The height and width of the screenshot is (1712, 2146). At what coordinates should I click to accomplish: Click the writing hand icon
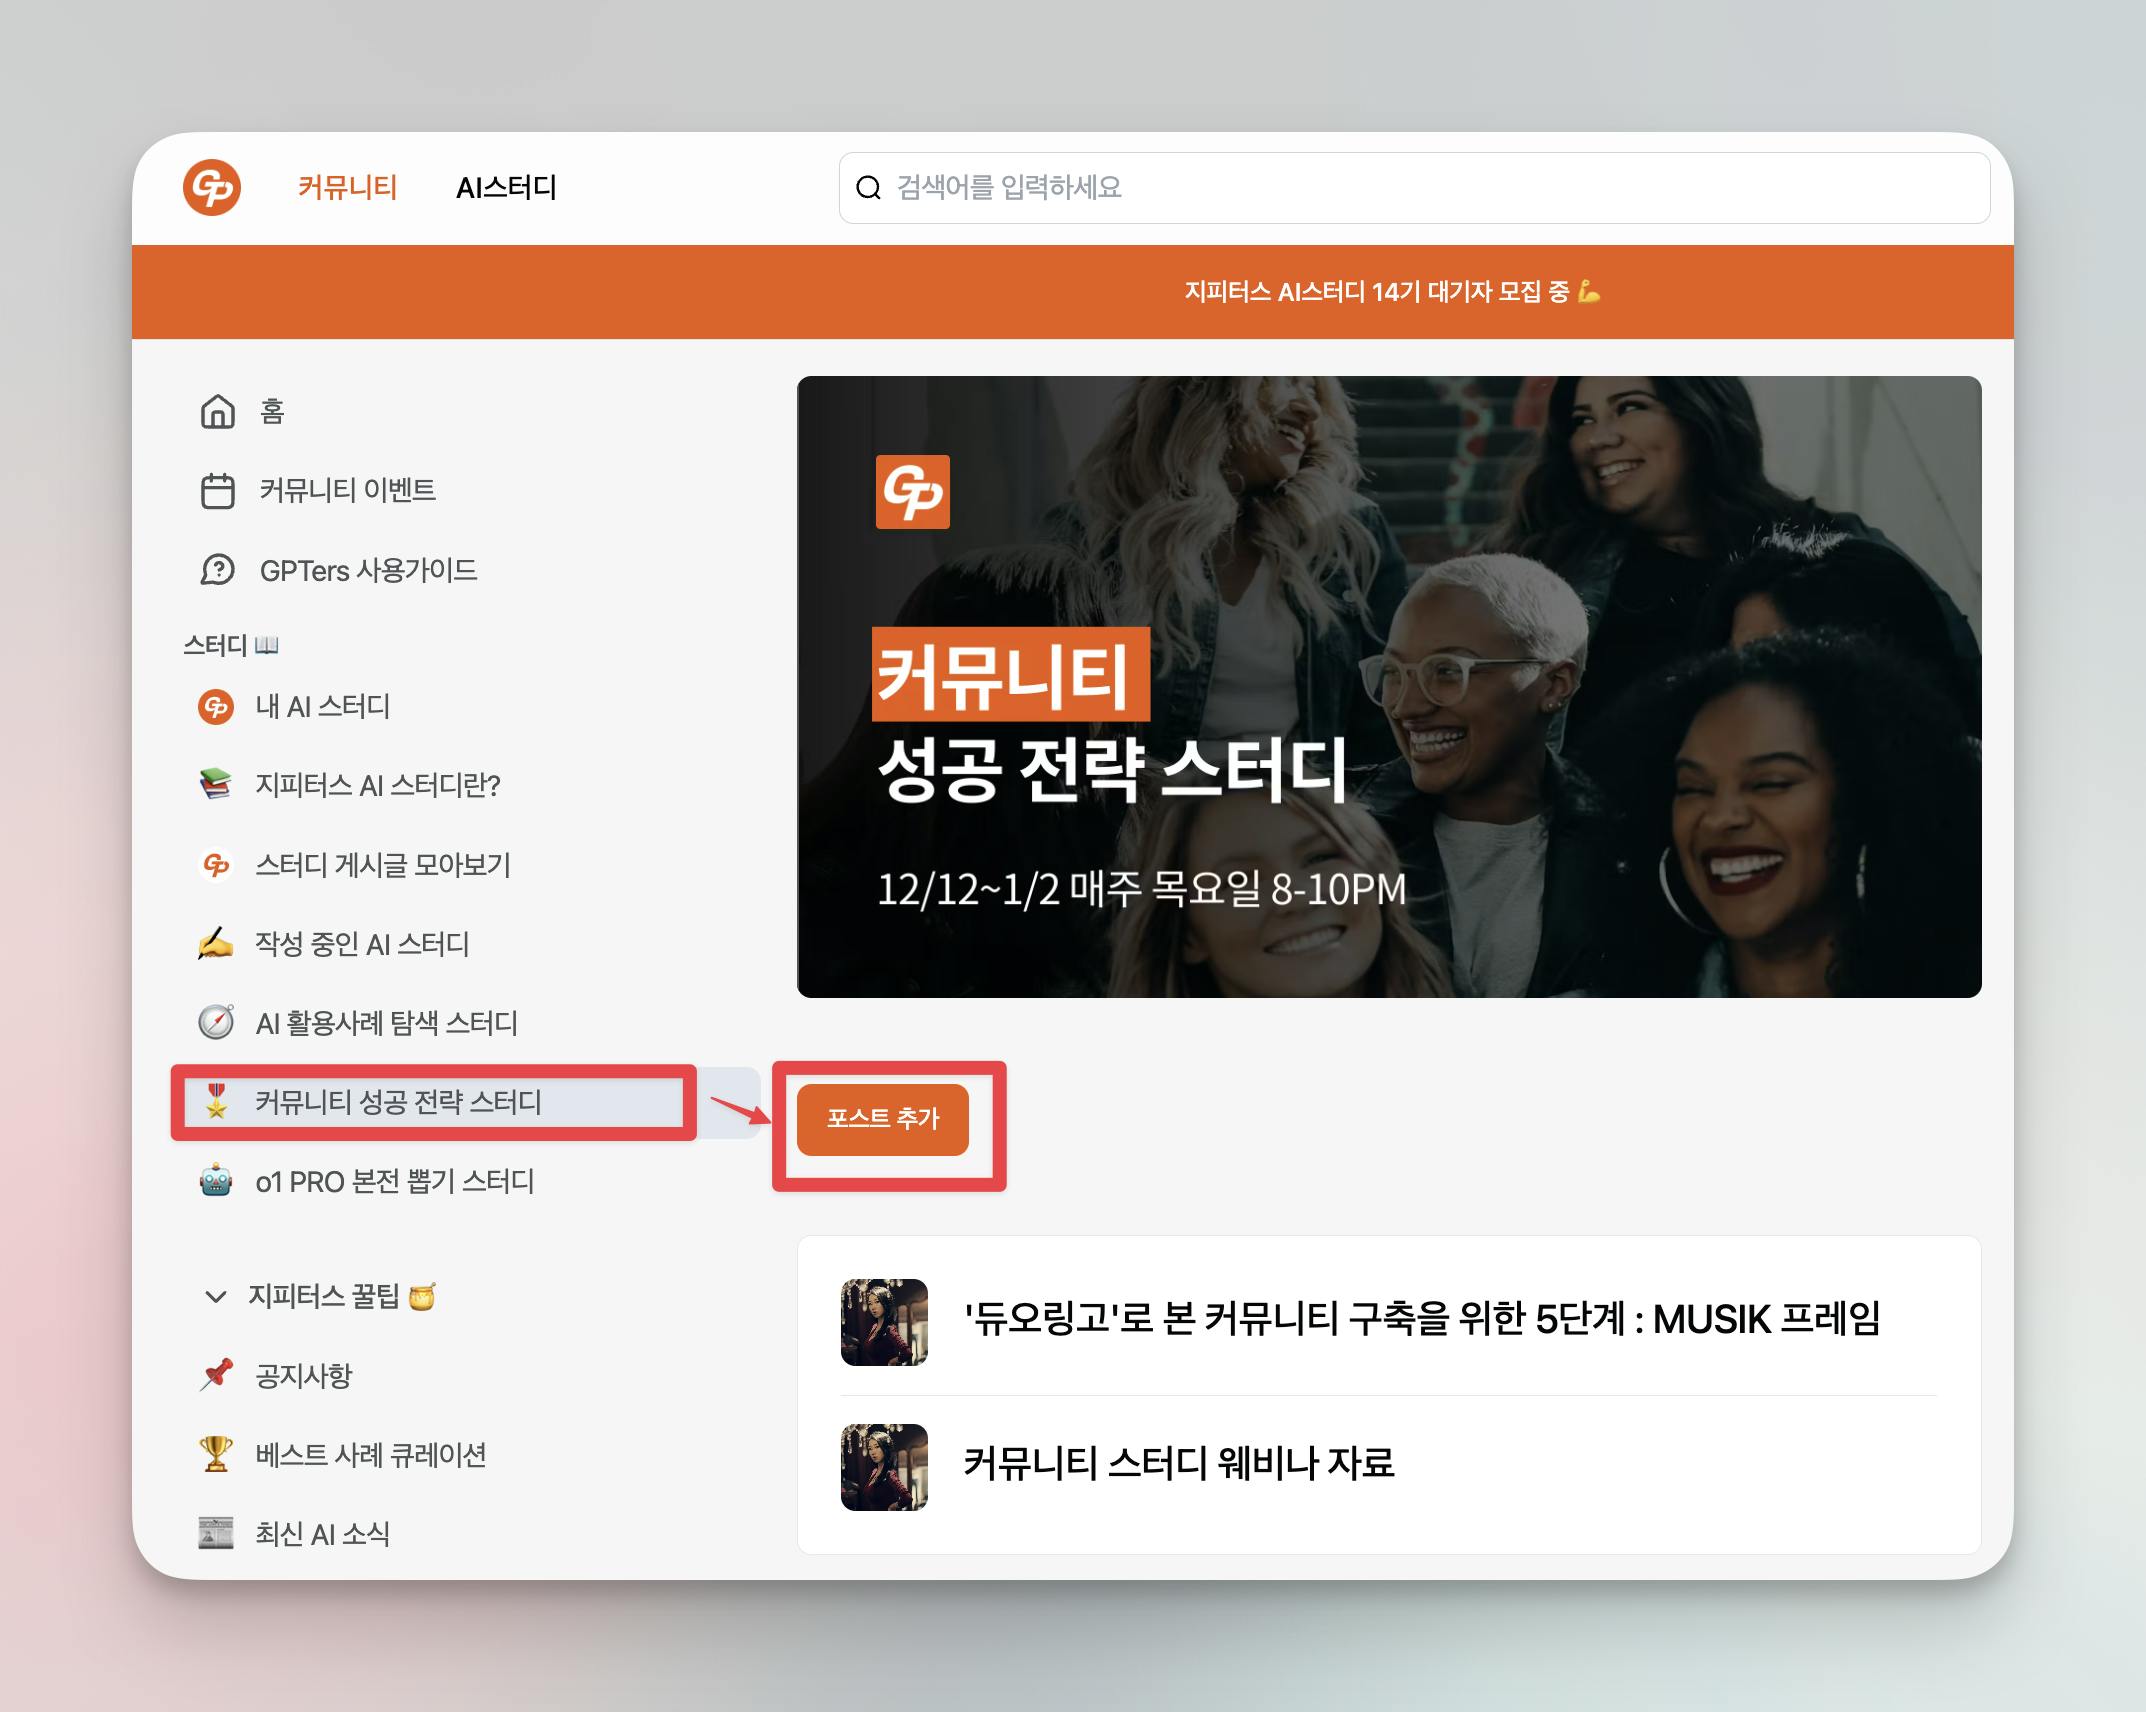(216, 943)
